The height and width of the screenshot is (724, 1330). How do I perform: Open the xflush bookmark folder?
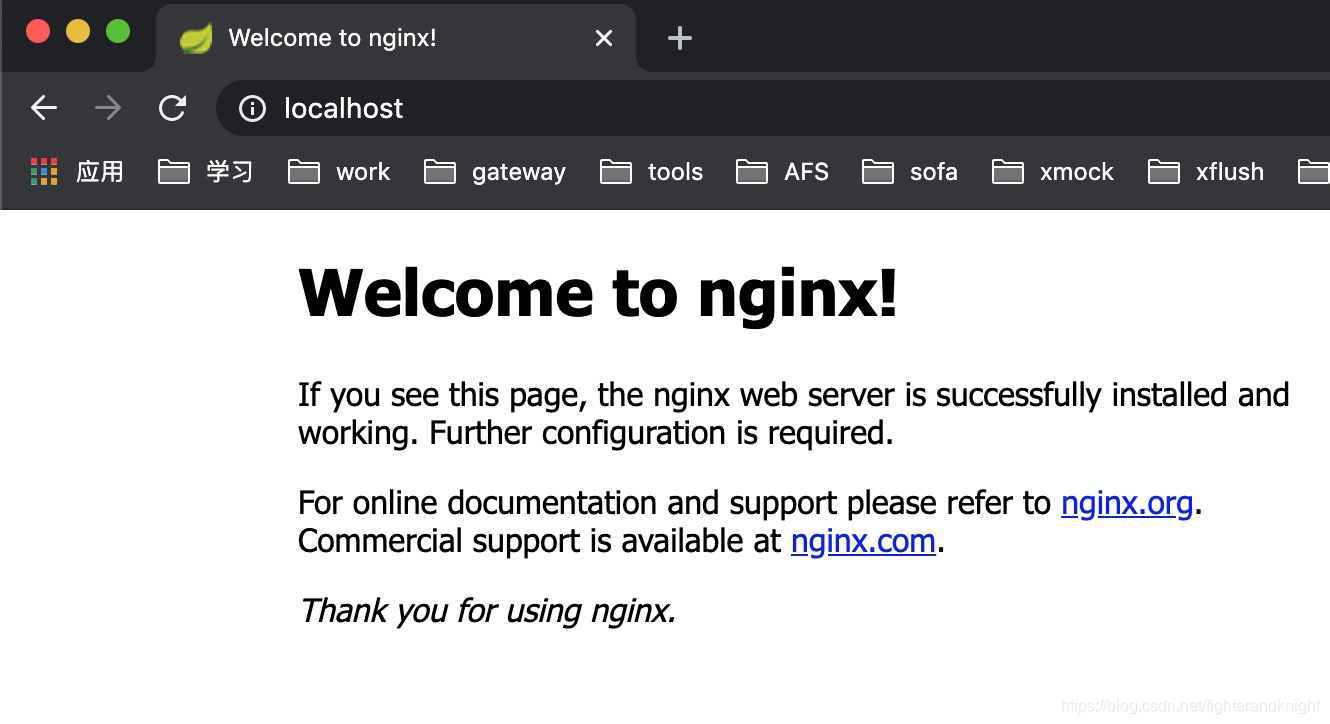(x=1206, y=172)
